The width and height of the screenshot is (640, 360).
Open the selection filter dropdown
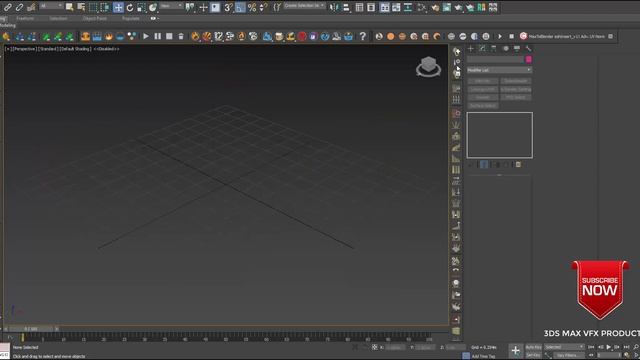(51, 6)
